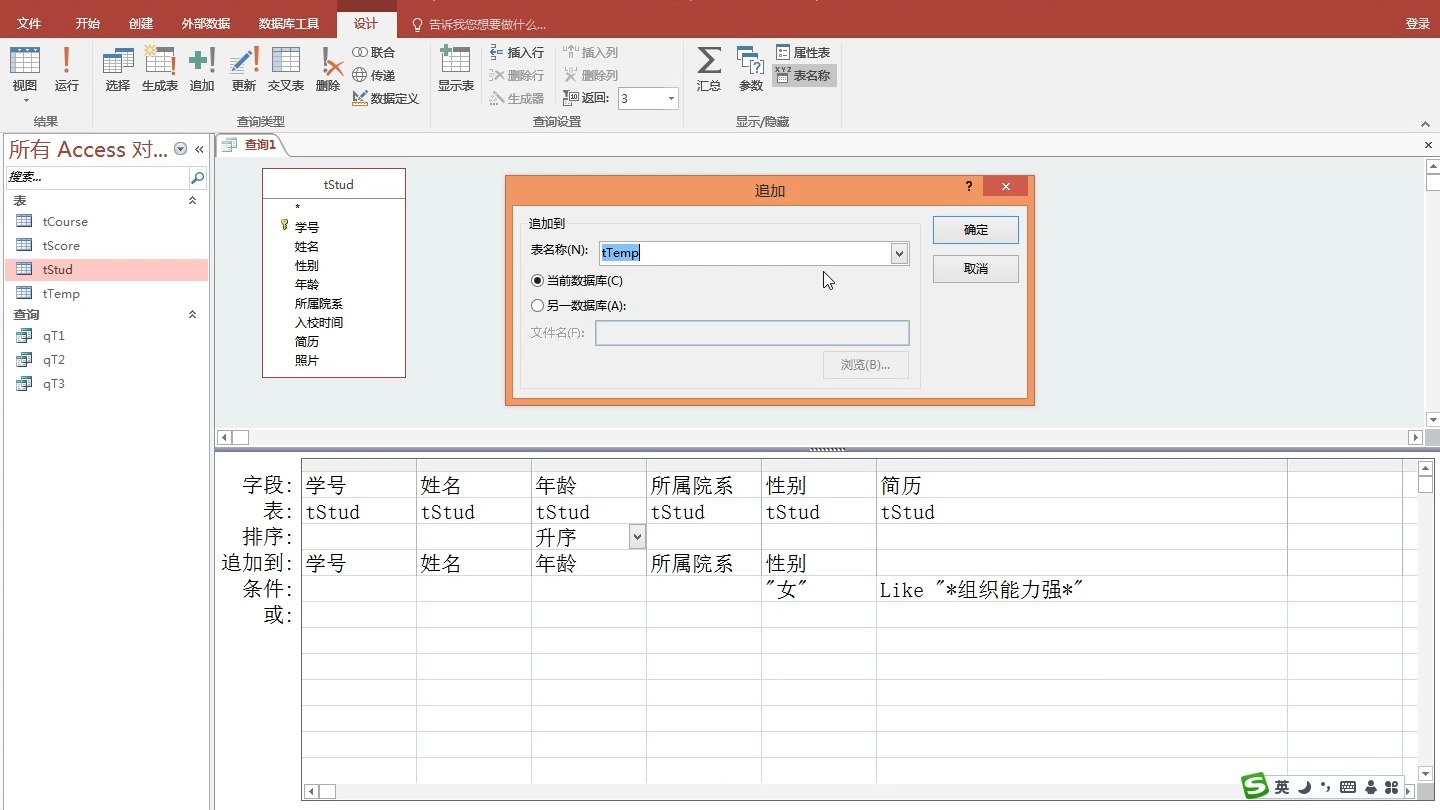
Task: Collapse the 查询 group in navigation pane
Action: (x=193, y=315)
